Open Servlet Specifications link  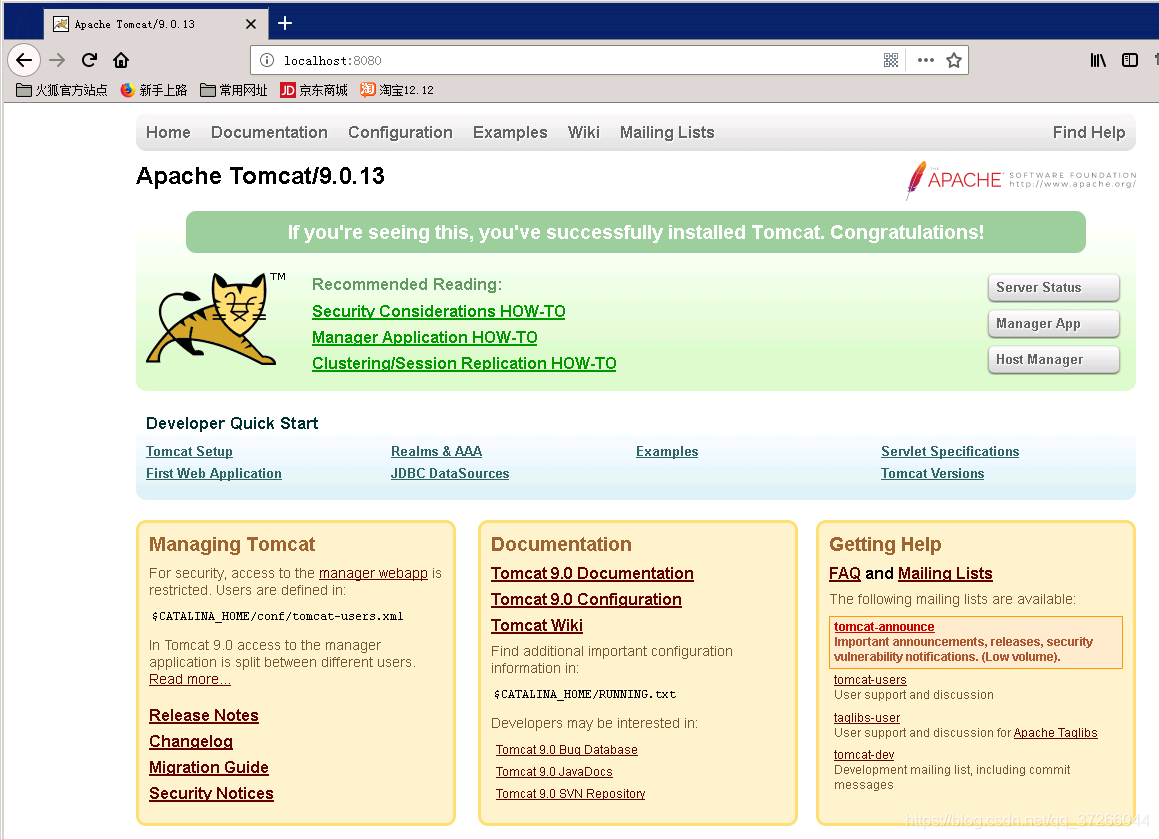click(950, 452)
